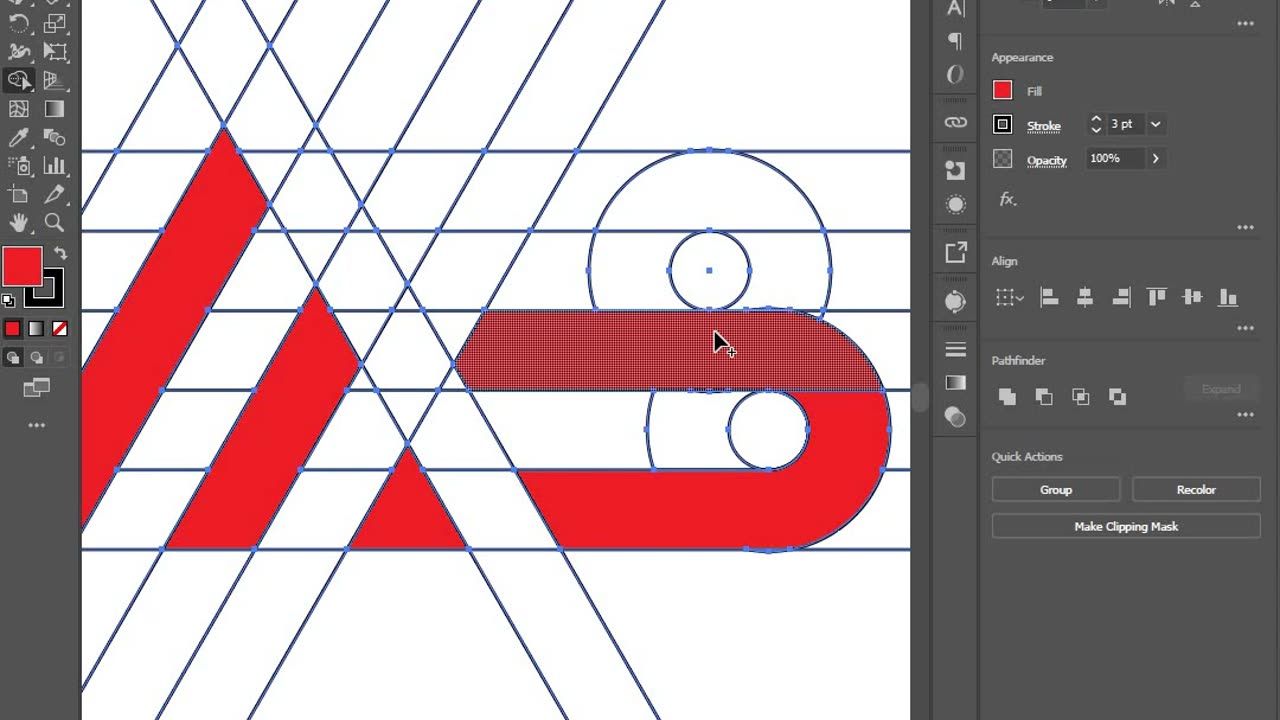This screenshot has width=1280, height=720.
Task: Open more options in Appearance section
Action: (1245, 228)
